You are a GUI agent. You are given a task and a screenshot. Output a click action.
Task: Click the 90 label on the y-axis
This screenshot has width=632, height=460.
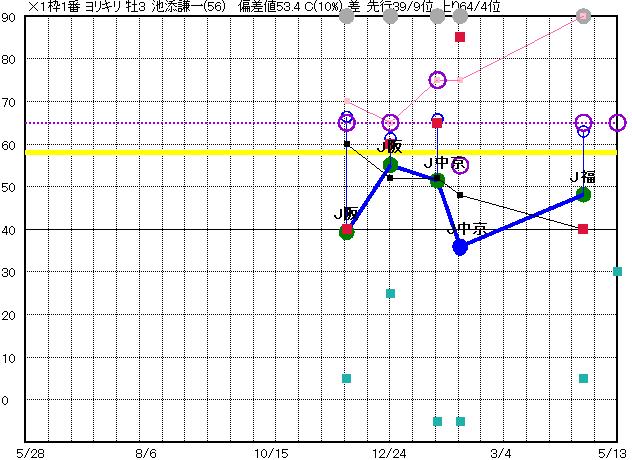point(10,16)
